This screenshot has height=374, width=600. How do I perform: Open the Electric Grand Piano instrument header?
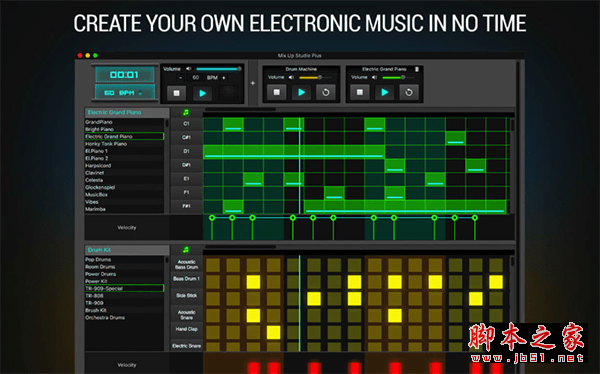pos(127,112)
